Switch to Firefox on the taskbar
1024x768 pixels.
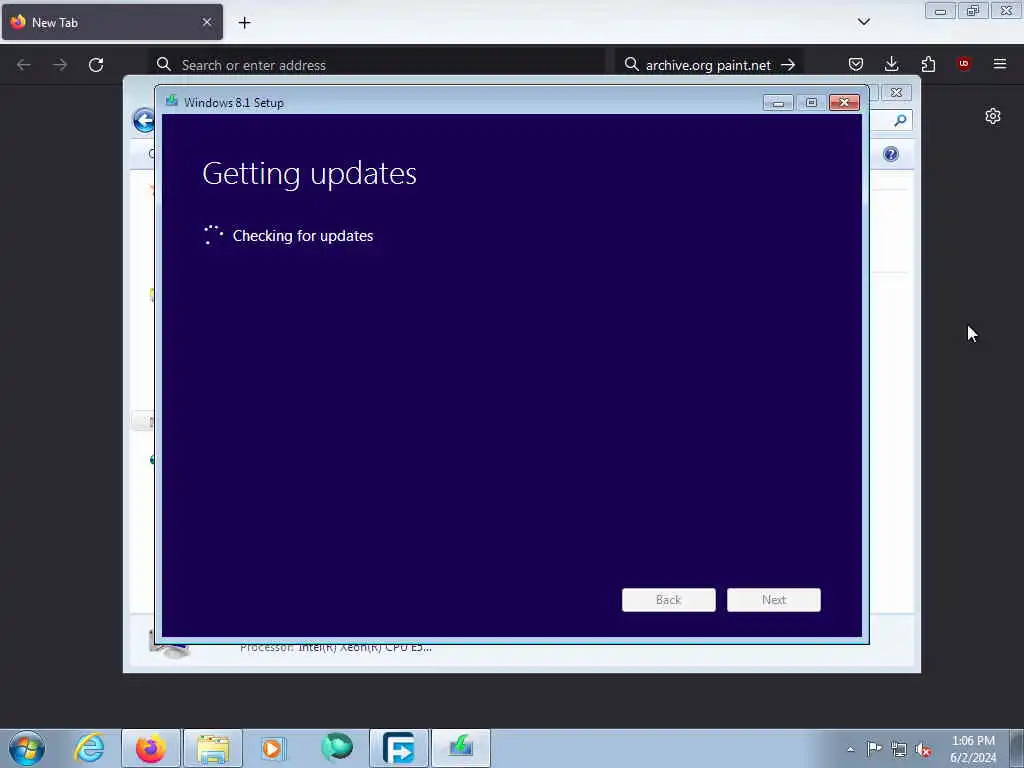pyautogui.click(x=151, y=748)
